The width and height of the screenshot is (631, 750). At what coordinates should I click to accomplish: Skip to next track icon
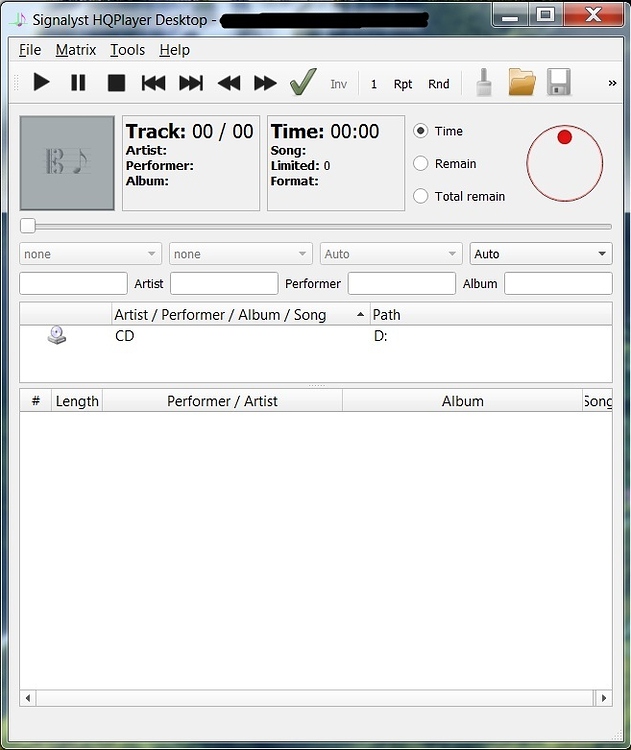point(191,83)
